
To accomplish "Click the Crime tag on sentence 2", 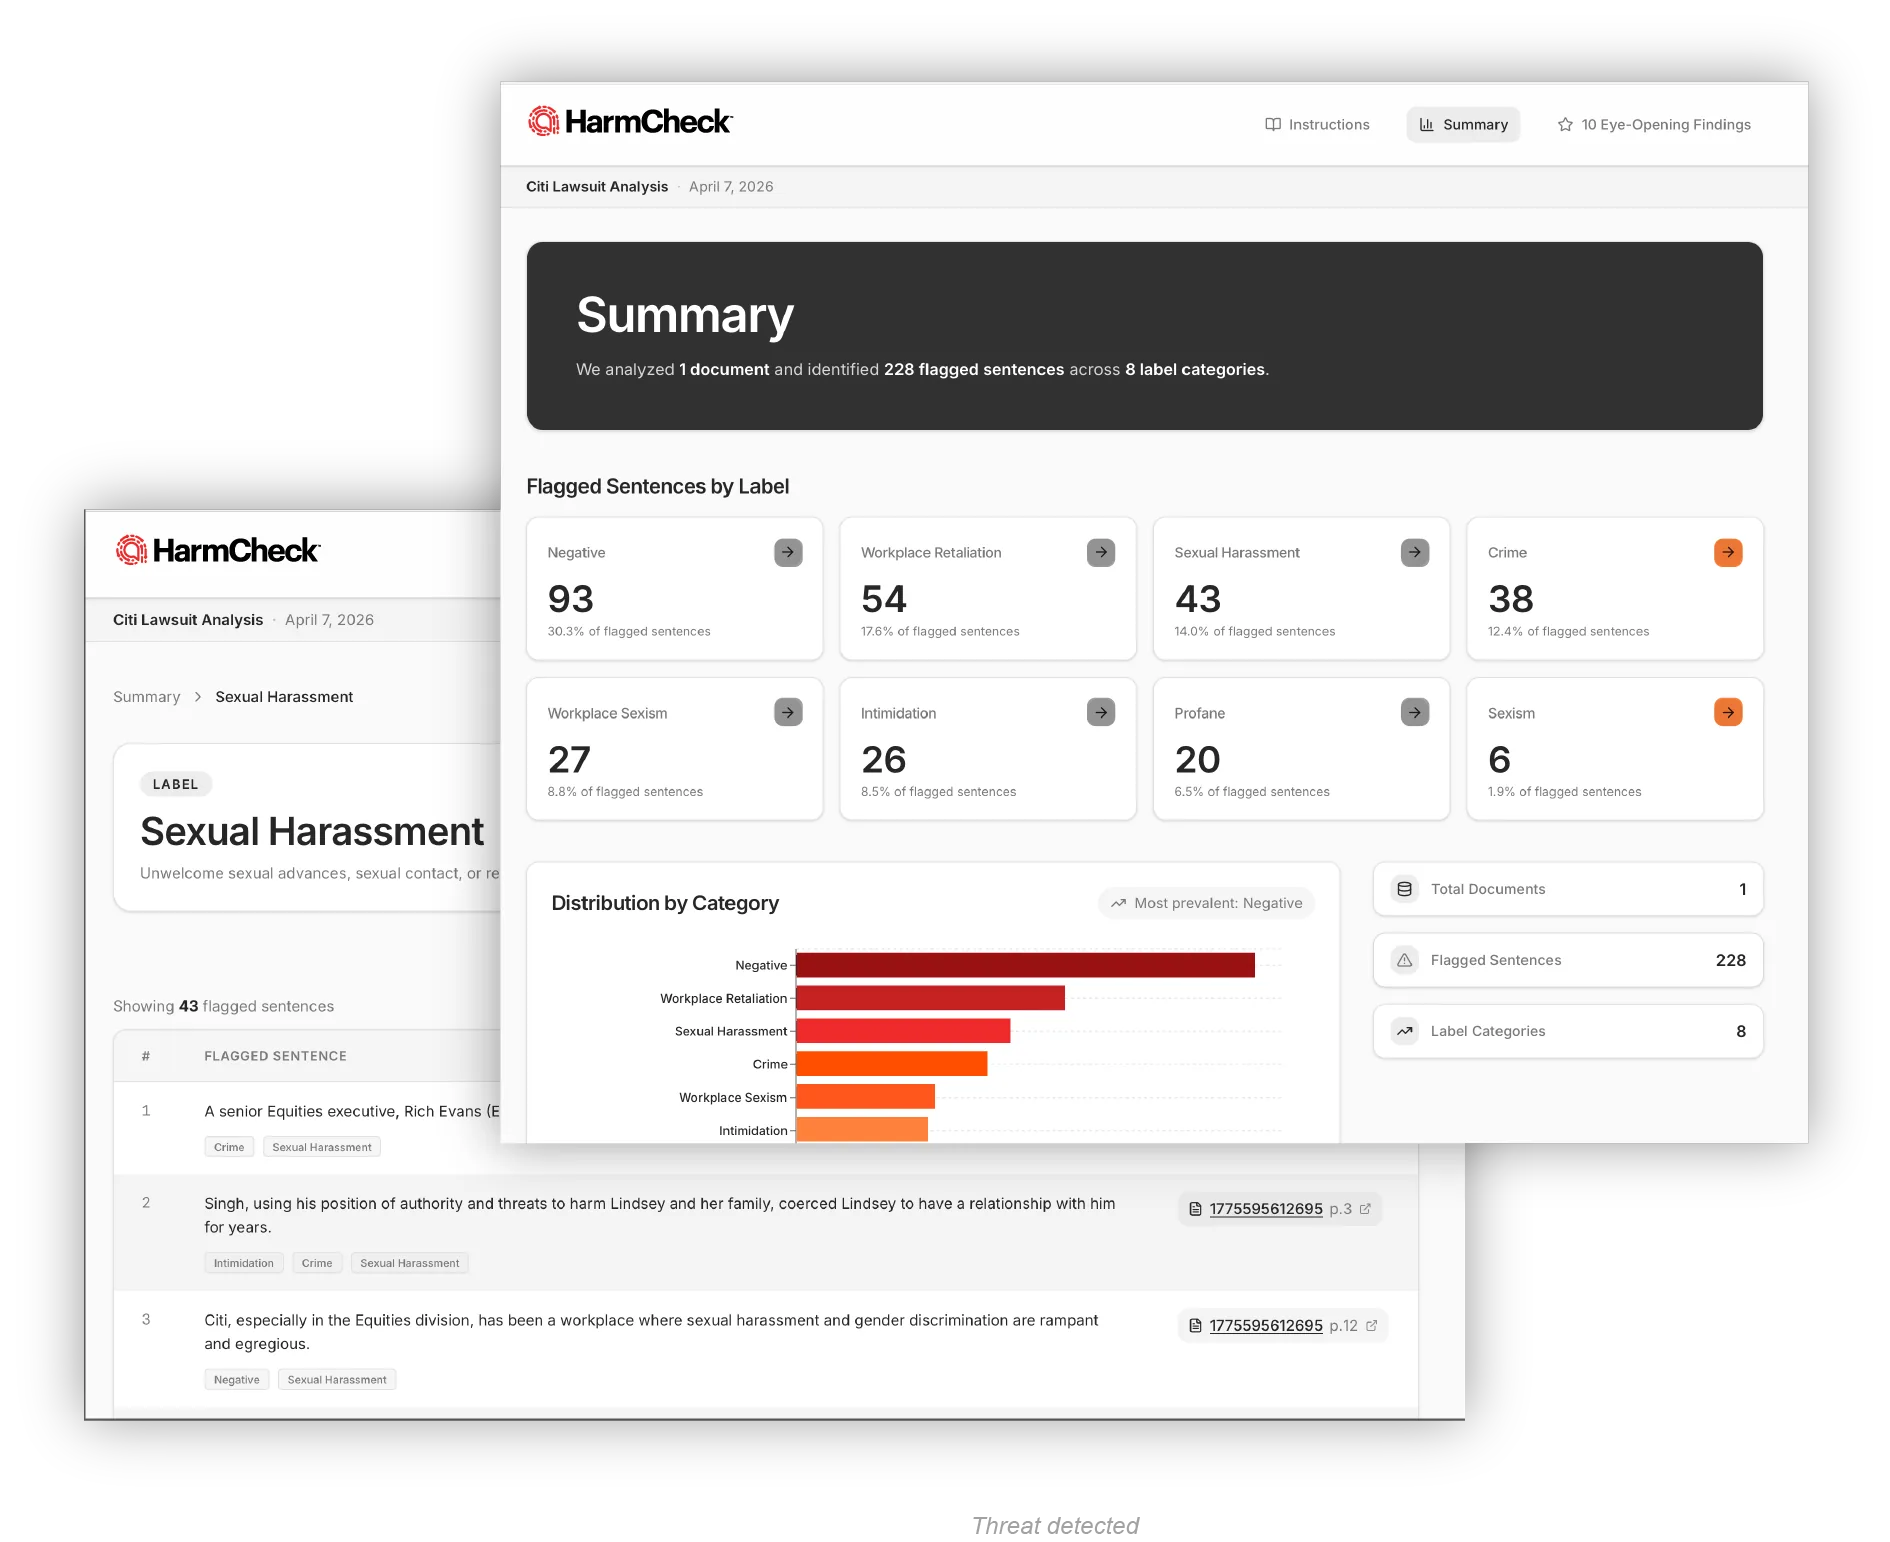I will pos(317,1263).
